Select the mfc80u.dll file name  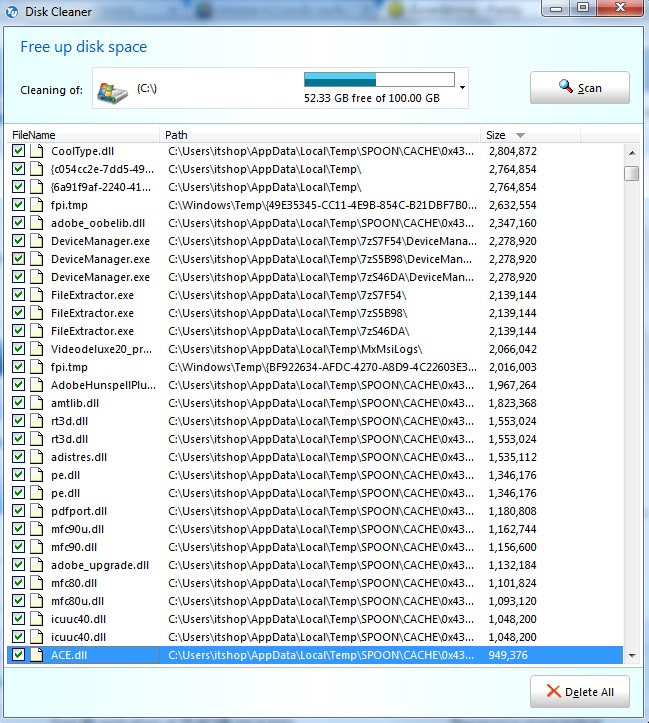[77, 601]
